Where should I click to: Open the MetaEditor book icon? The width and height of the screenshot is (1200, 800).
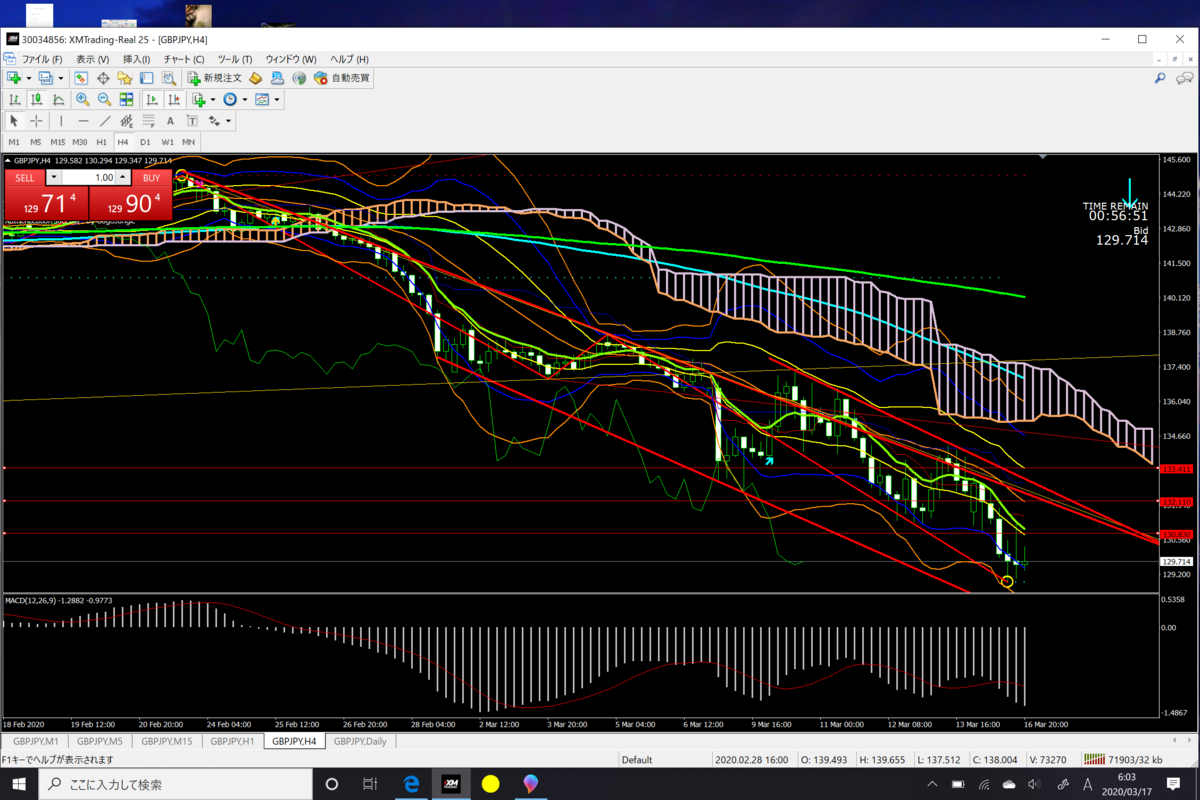[x=256, y=77]
